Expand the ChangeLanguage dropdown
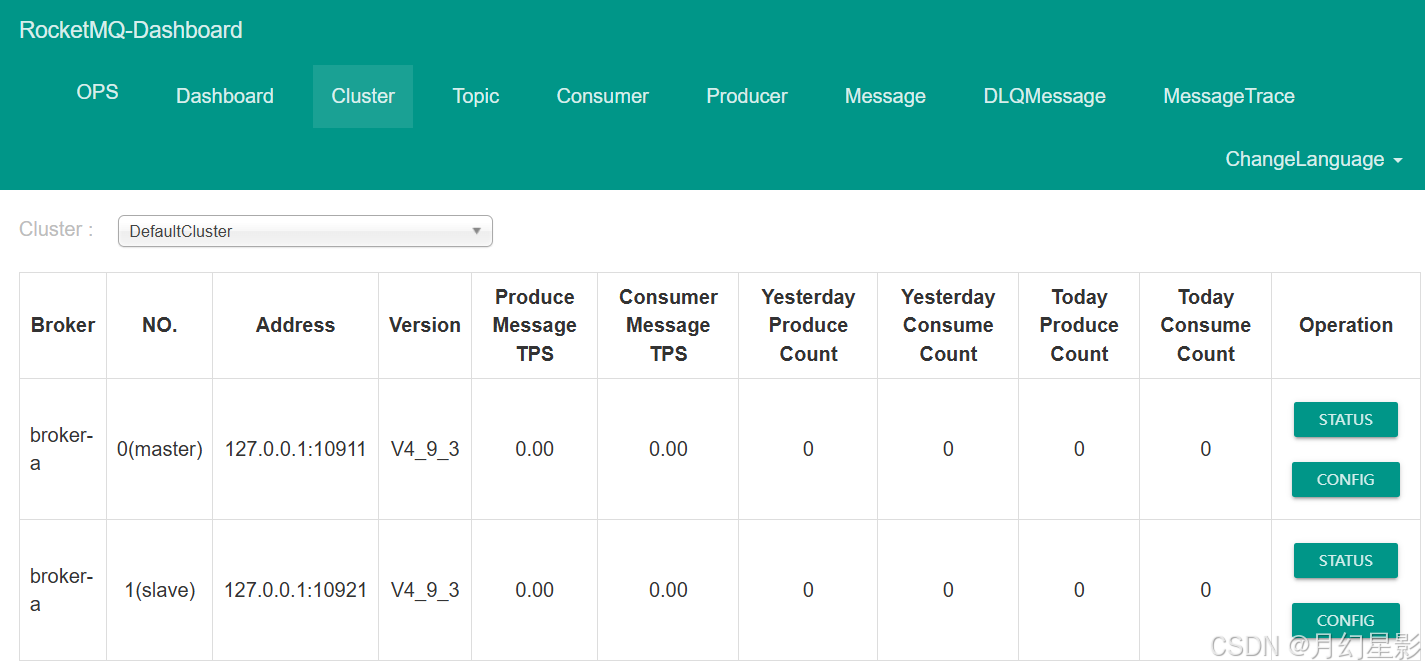This screenshot has height=672, width=1425. coord(1314,159)
